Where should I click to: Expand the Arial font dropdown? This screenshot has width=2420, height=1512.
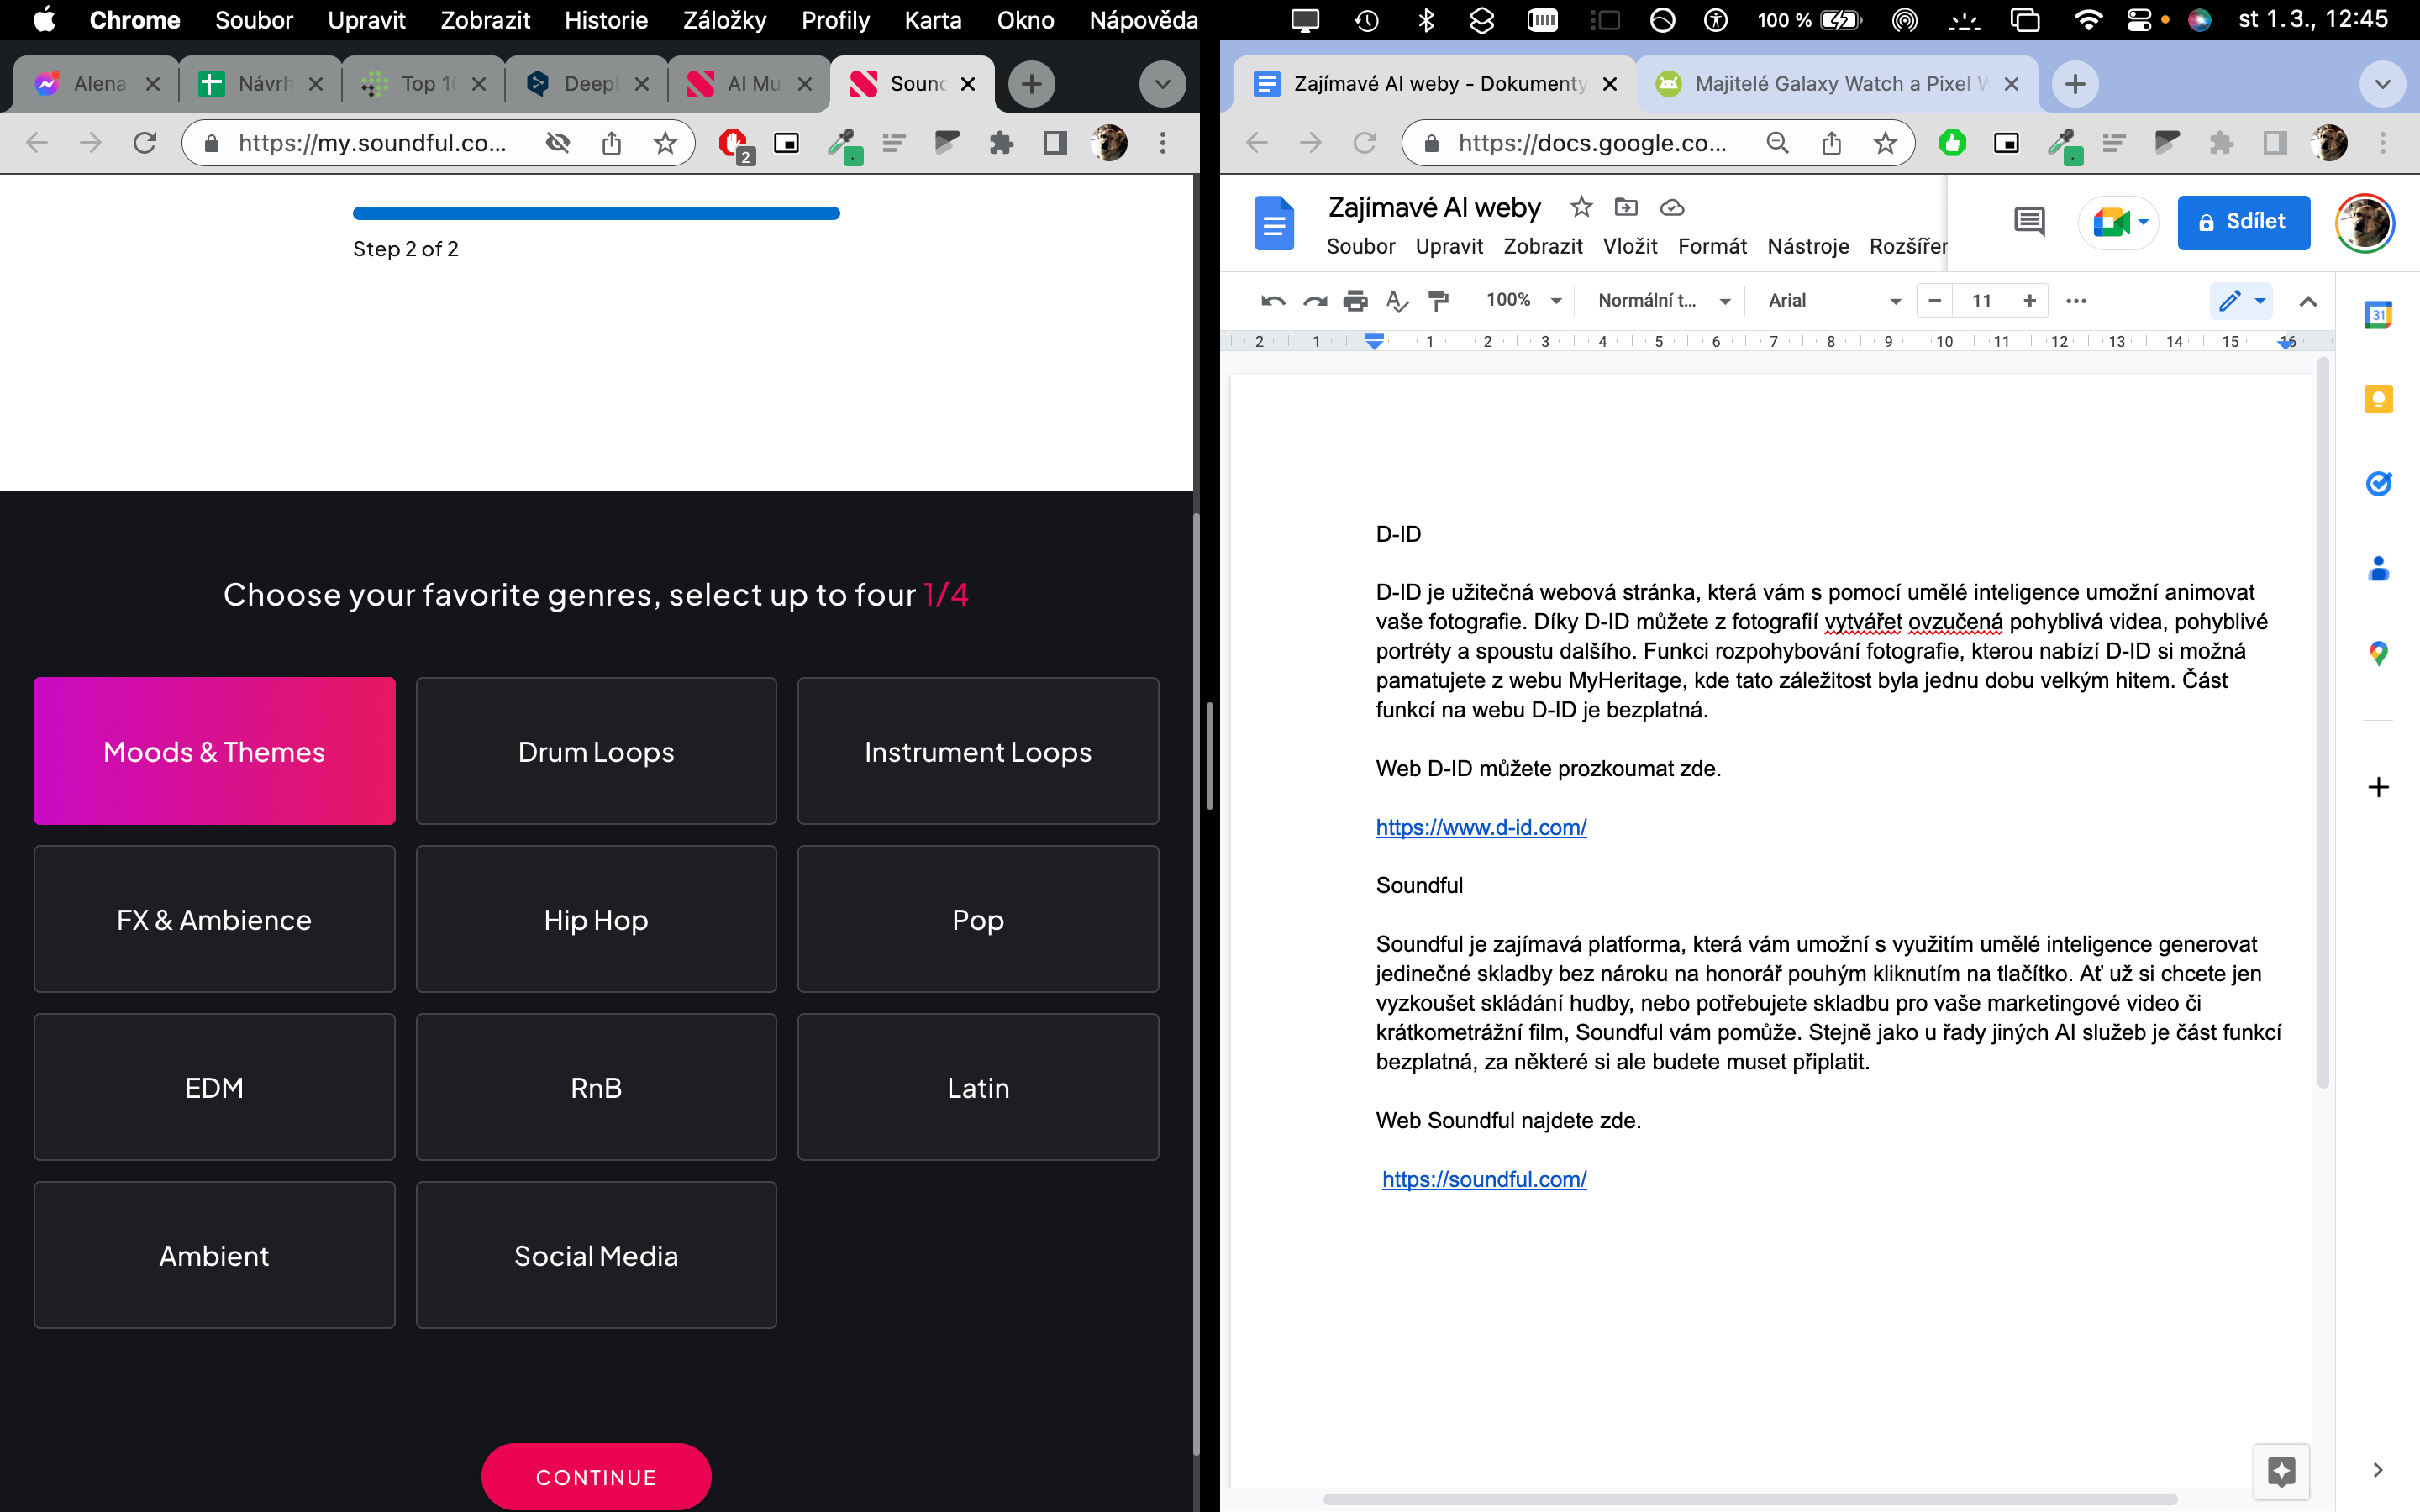[1833, 301]
